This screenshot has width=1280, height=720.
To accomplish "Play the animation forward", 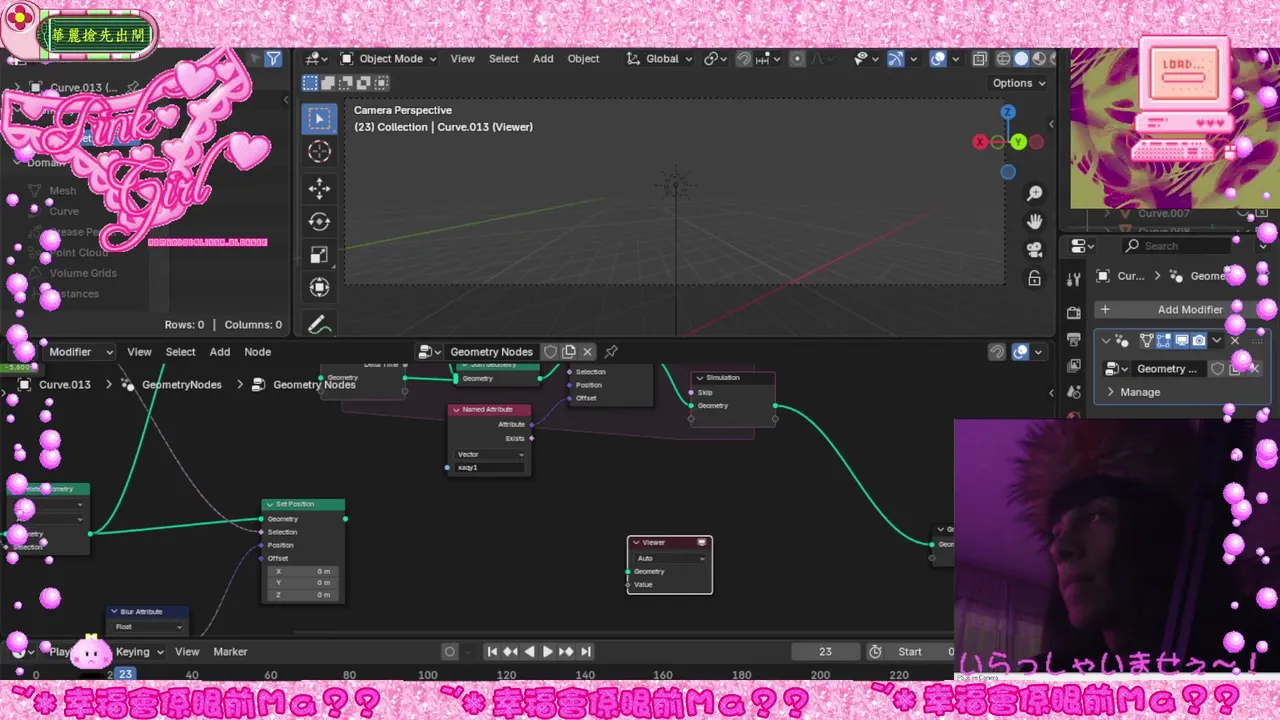I will coord(547,652).
